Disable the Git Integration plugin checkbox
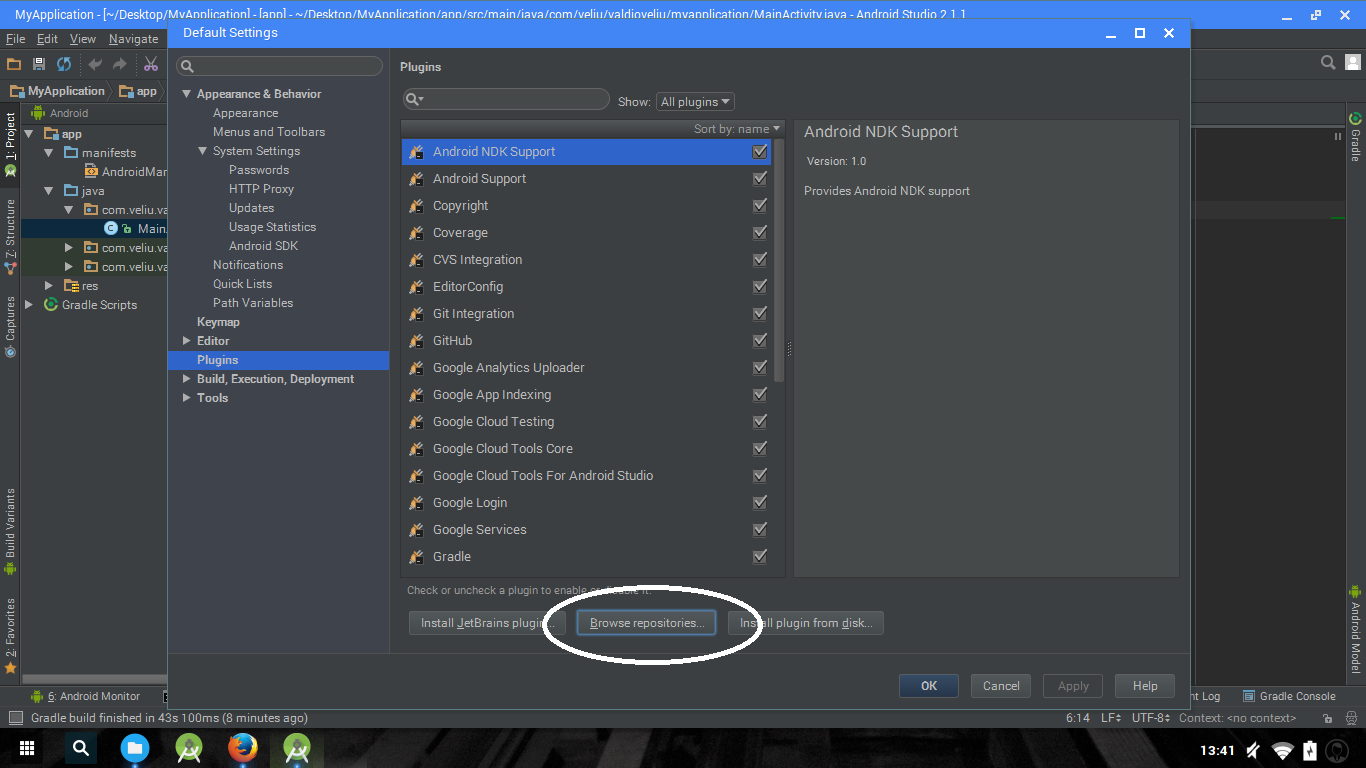Screen dimensions: 1366x768 [x=760, y=314]
